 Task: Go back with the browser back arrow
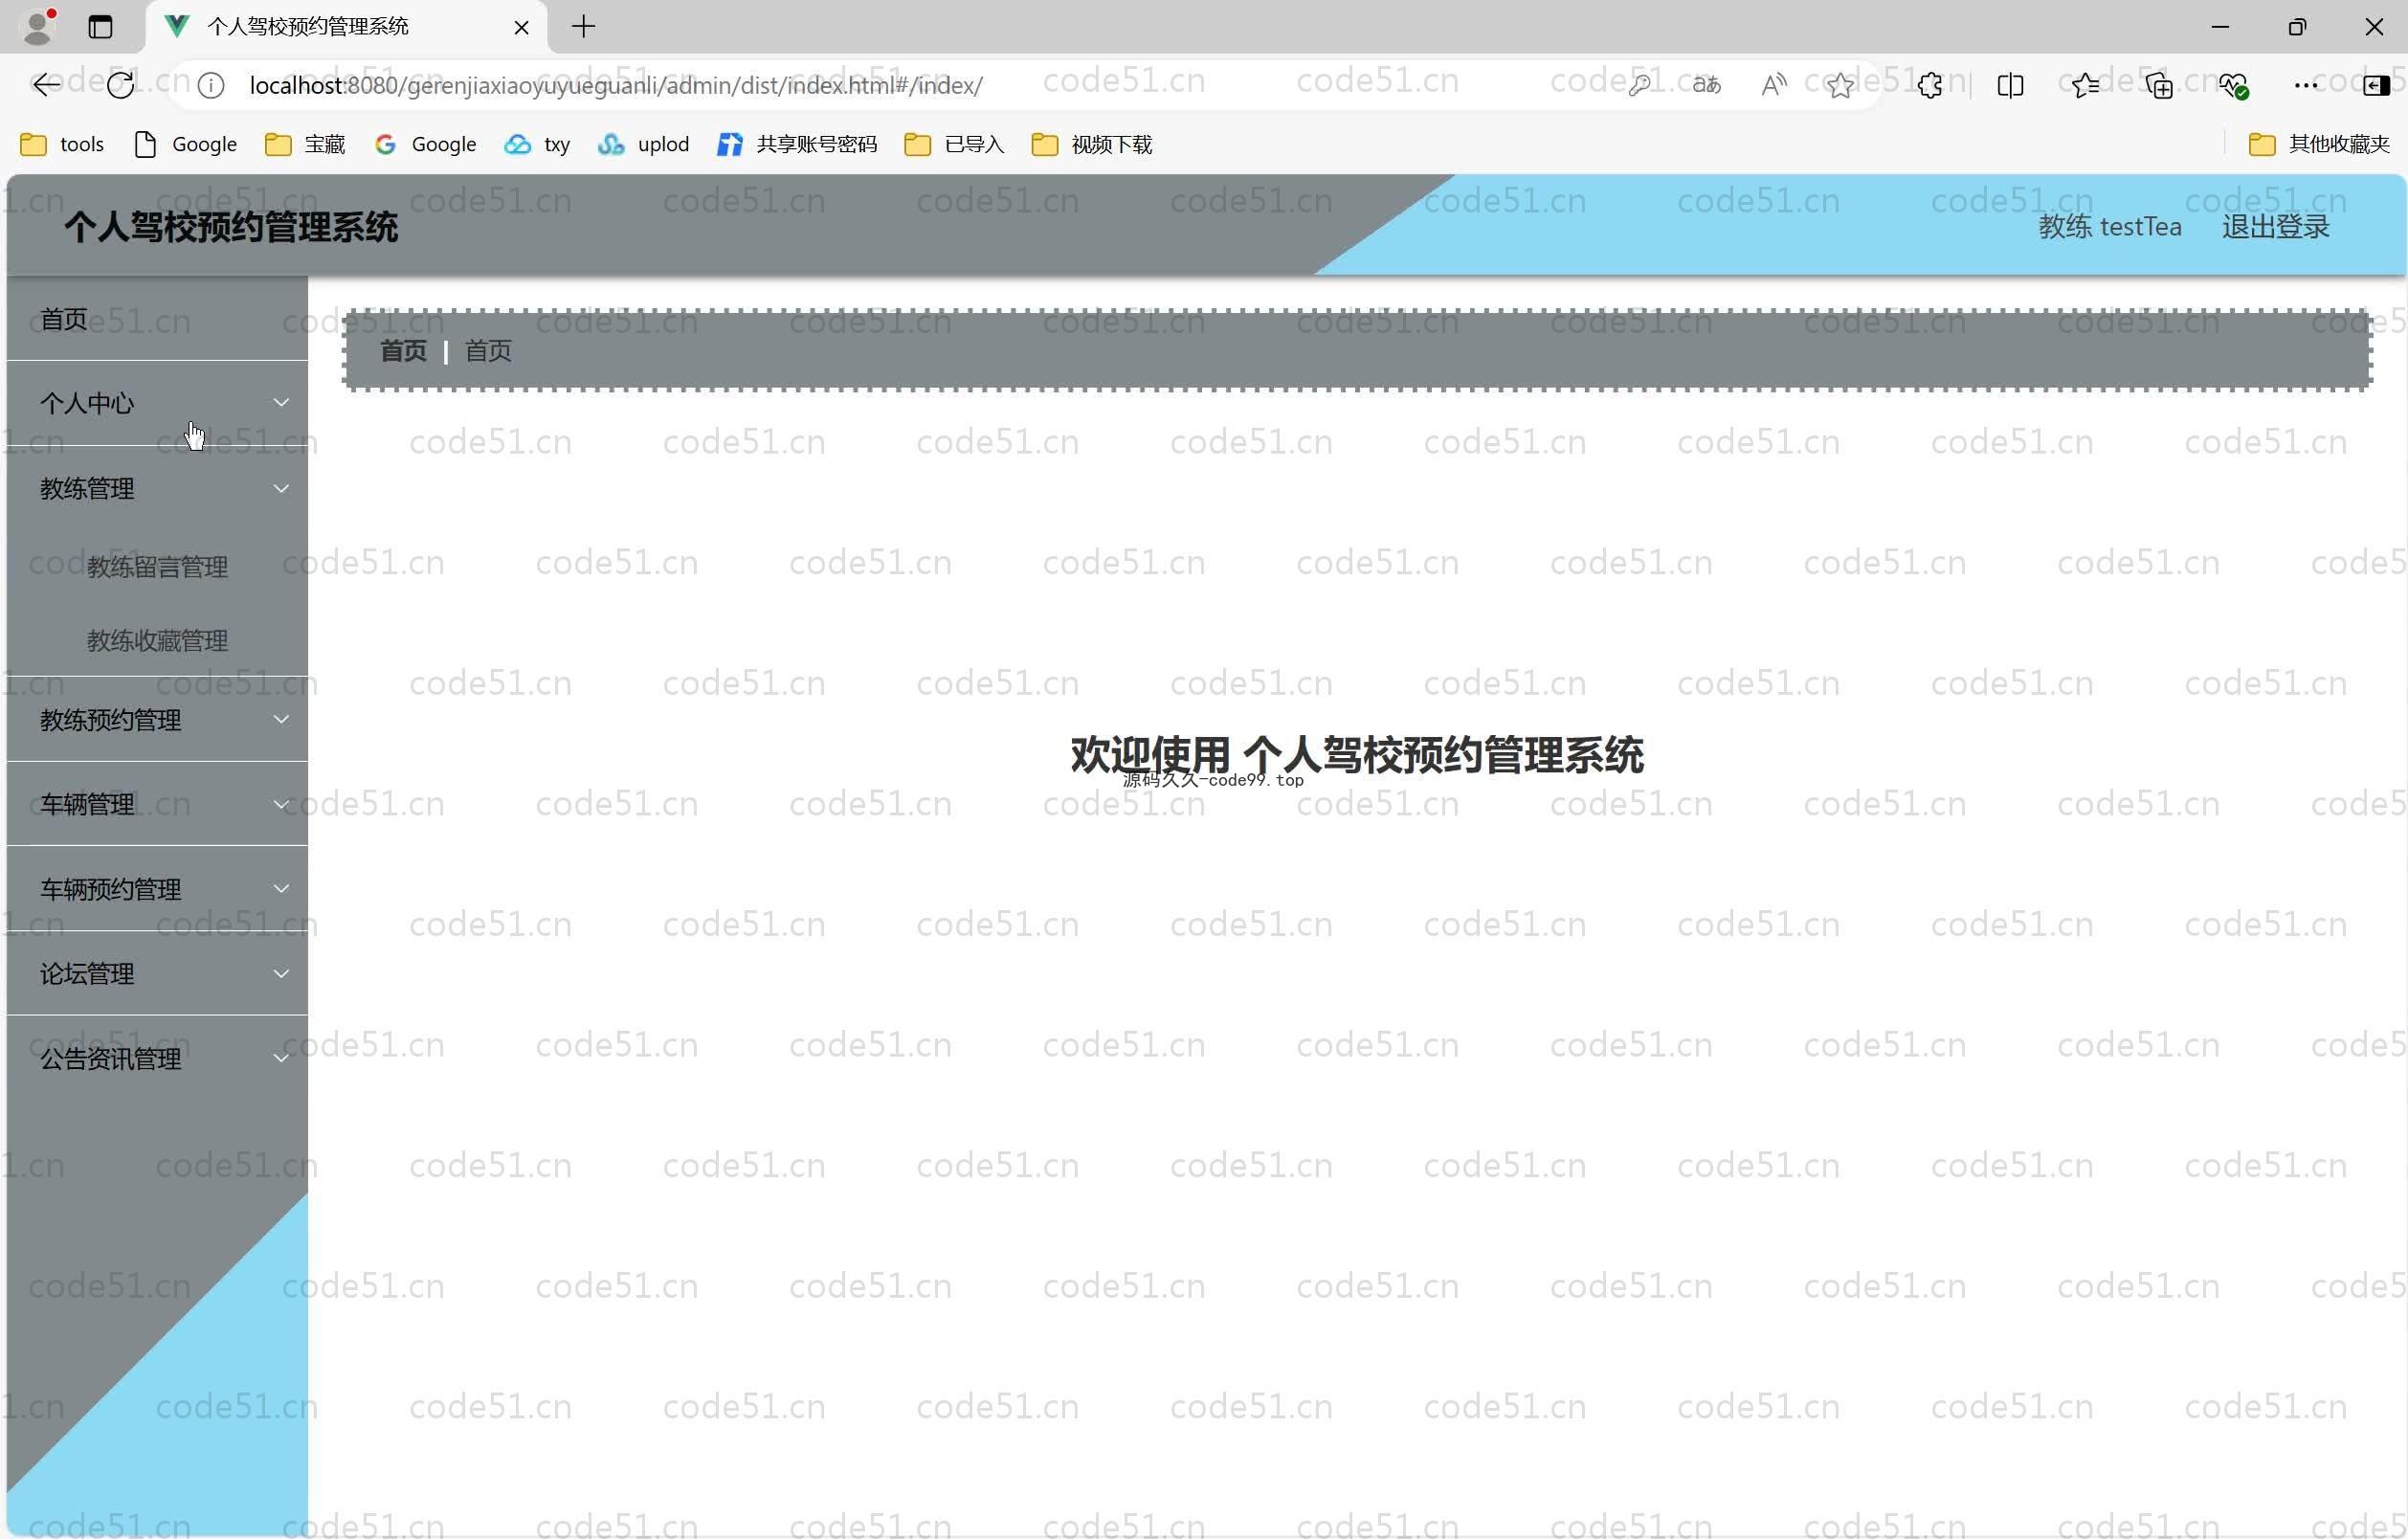pyautogui.click(x=46, y=86)
